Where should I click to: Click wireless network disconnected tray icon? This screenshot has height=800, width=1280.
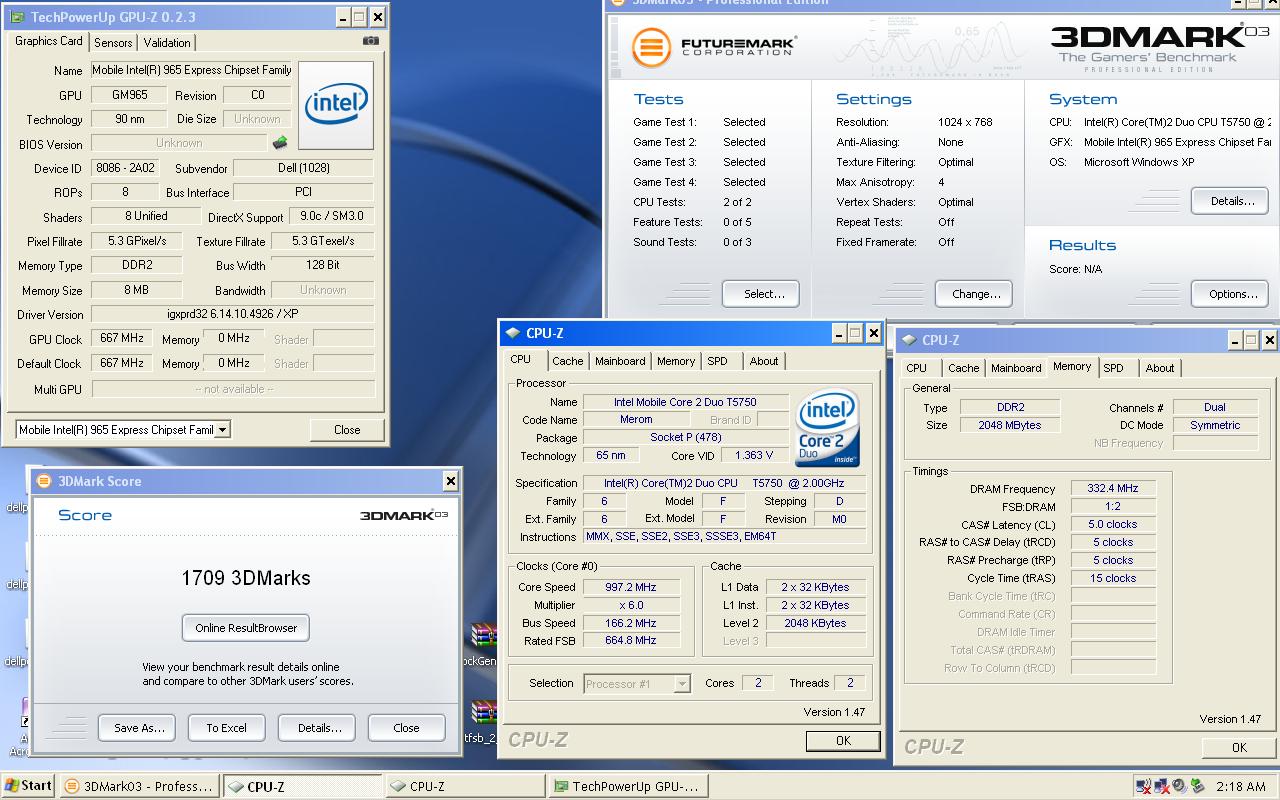pyautogui.click(x=1144, y=786)
